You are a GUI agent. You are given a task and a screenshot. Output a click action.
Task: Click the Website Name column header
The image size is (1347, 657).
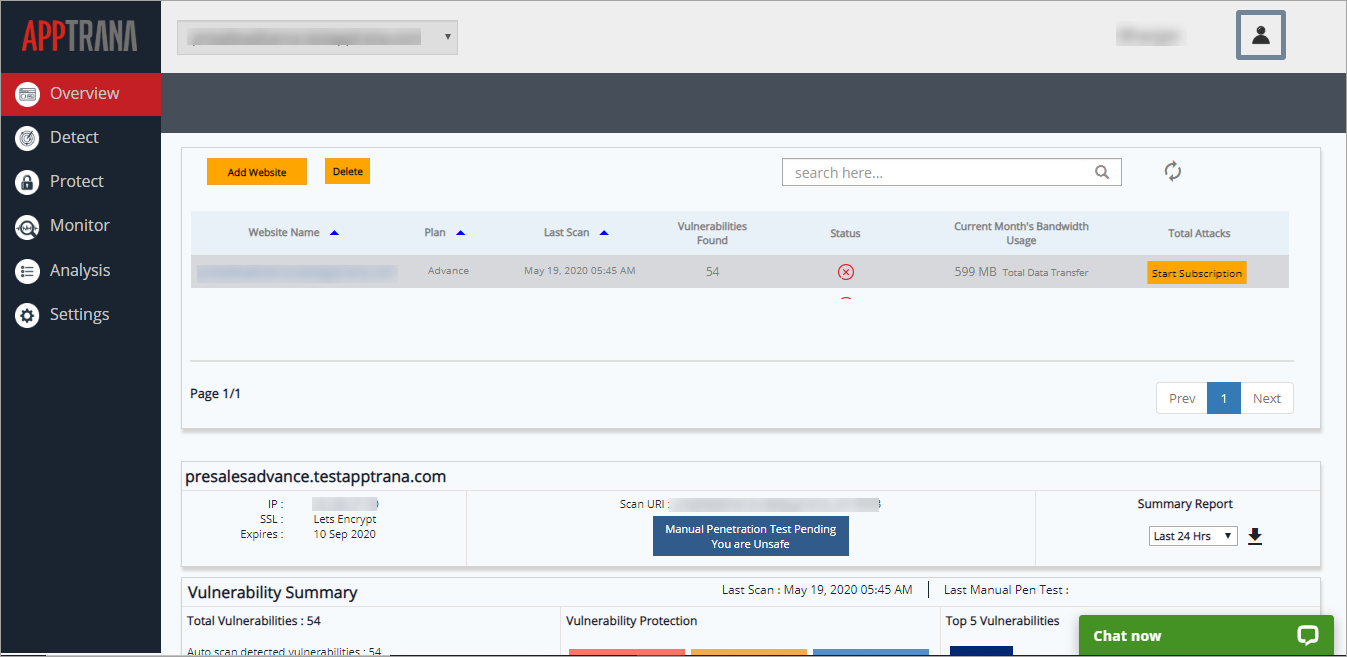(284, 233)
